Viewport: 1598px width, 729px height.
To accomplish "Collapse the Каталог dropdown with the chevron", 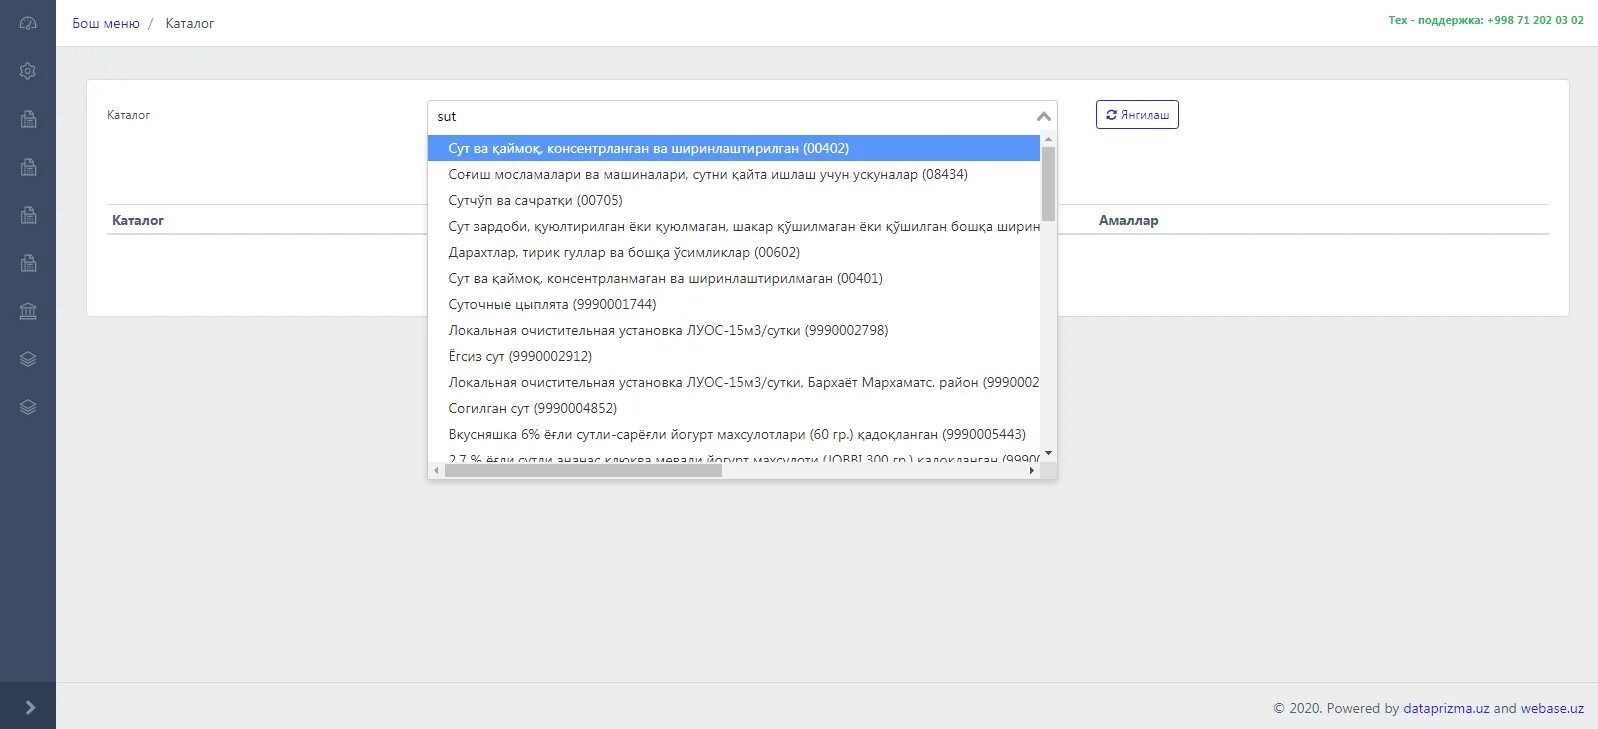I will (x=1043, y=117).
